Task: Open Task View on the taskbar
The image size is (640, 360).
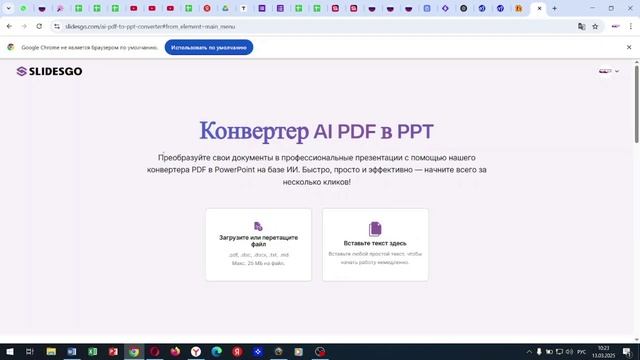Action: pyautogui.click(x=30, y=351)
